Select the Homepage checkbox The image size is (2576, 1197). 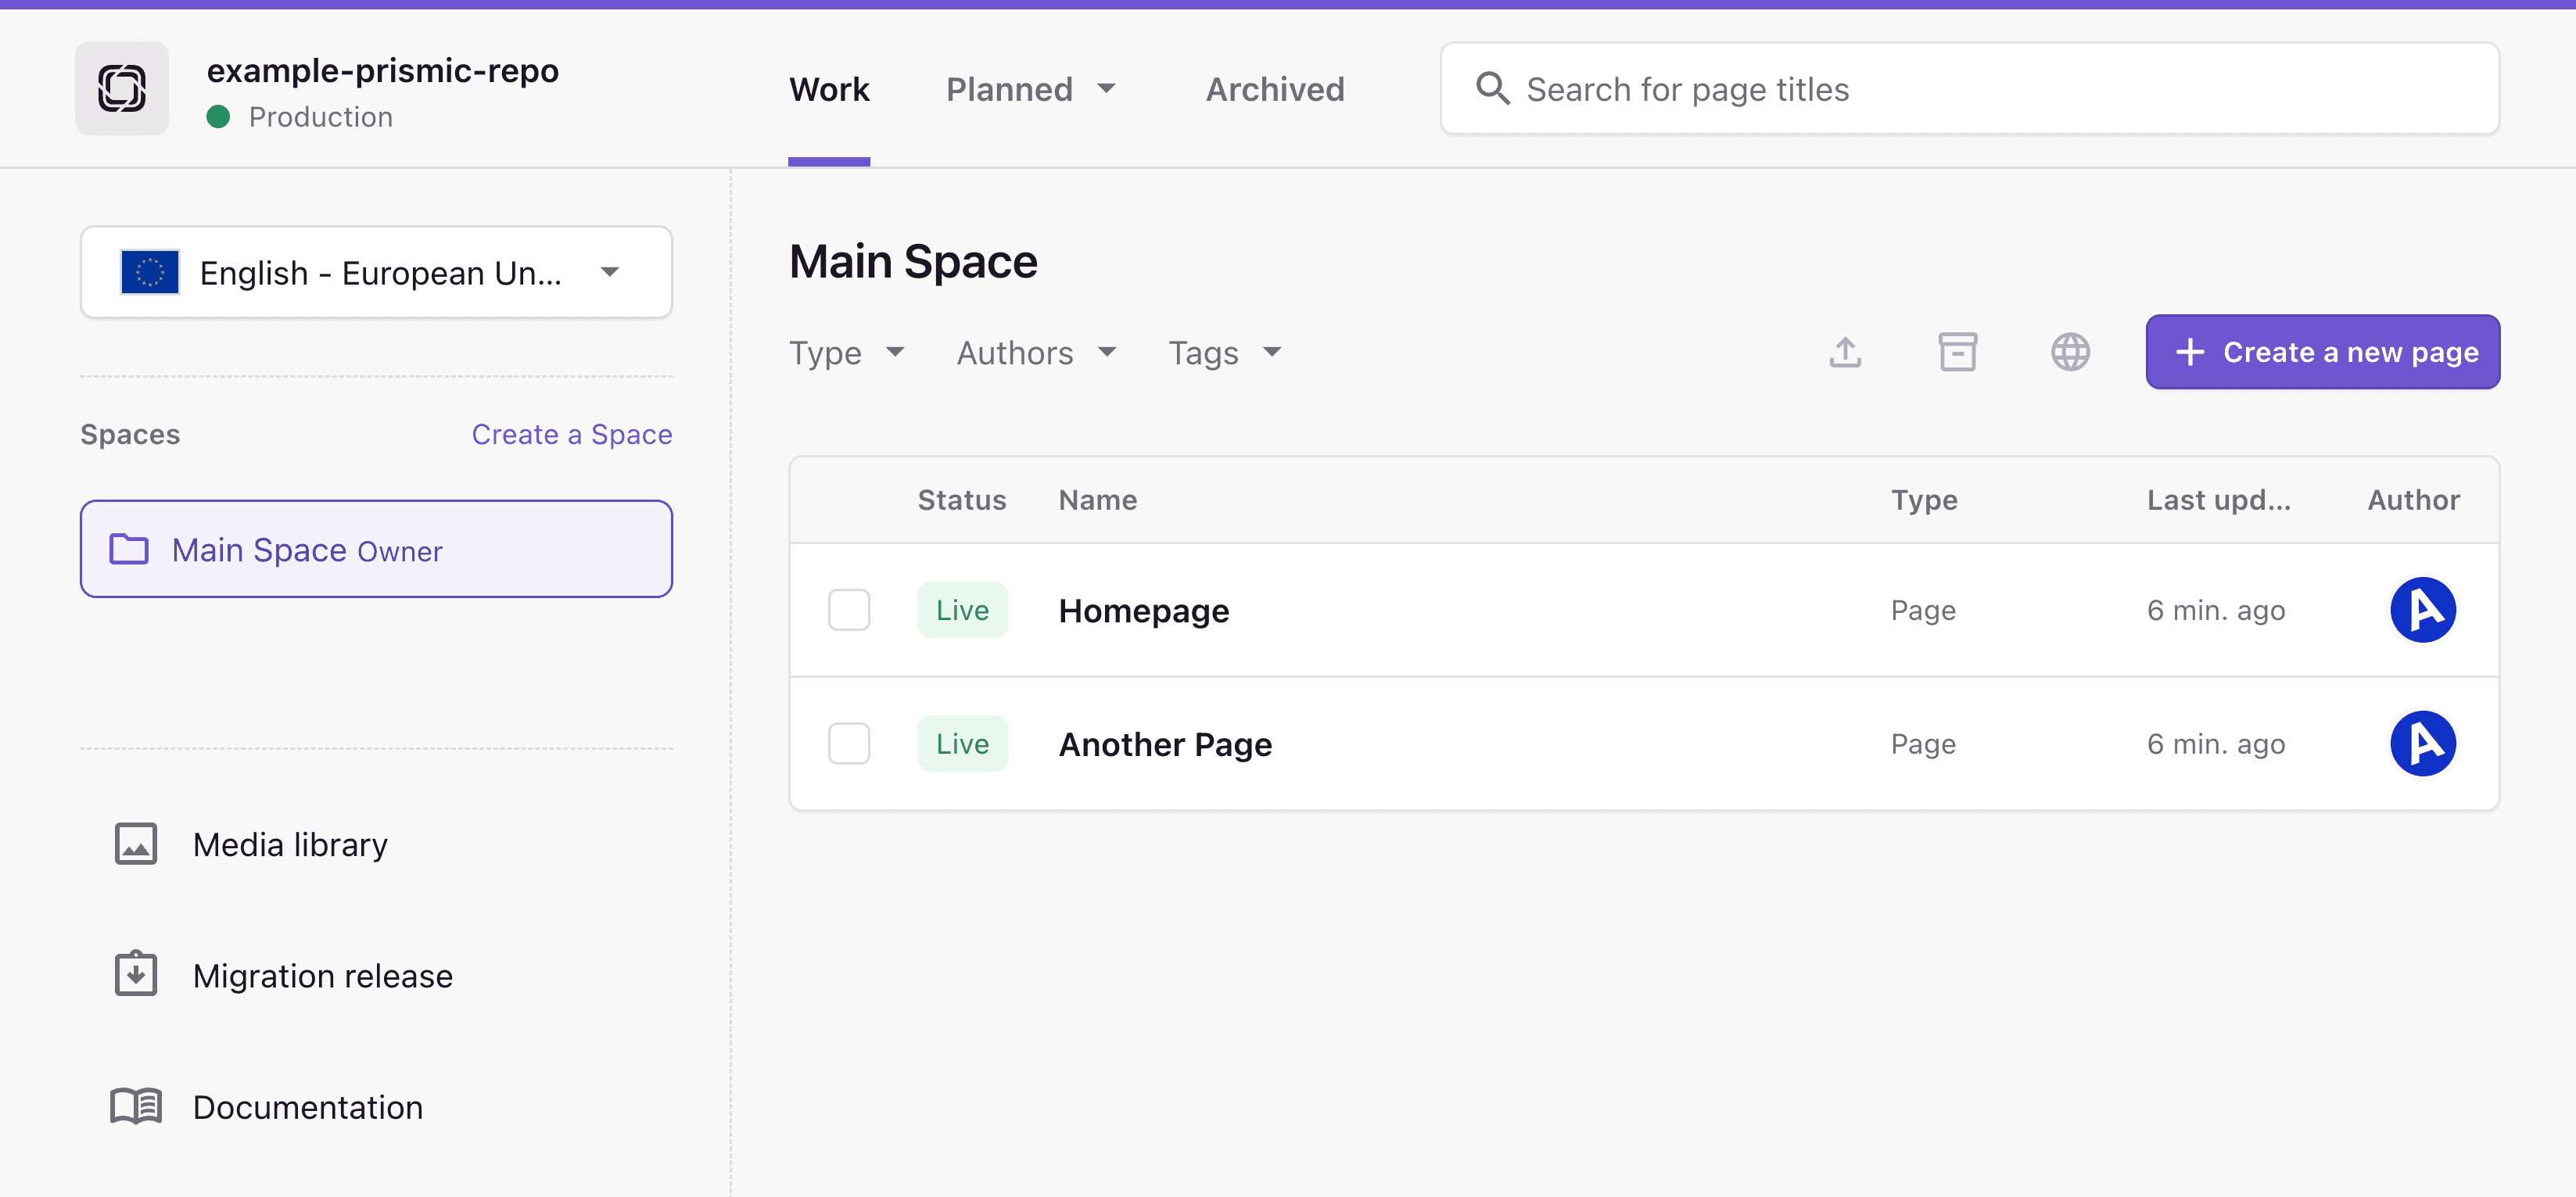(x=849, y=609)
